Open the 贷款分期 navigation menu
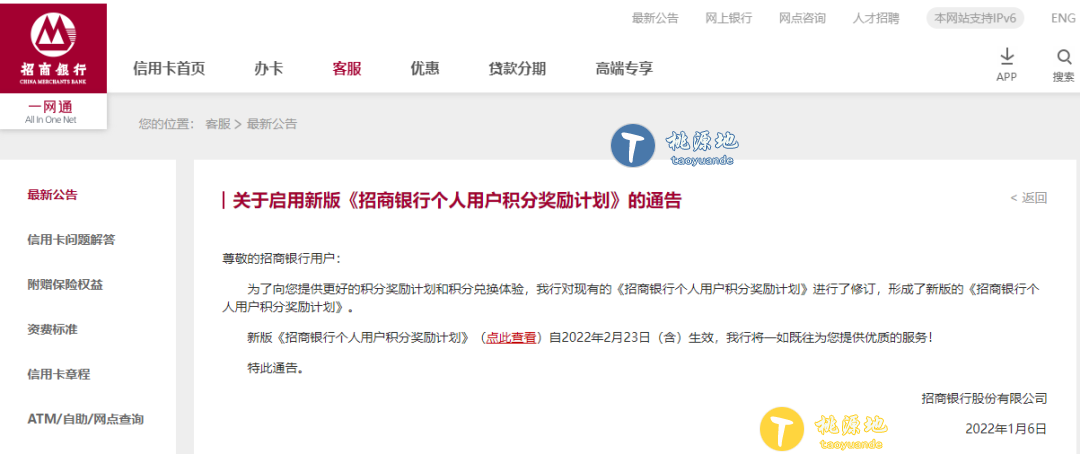The height and width of the screenshot is (454, 1080). 517,68
